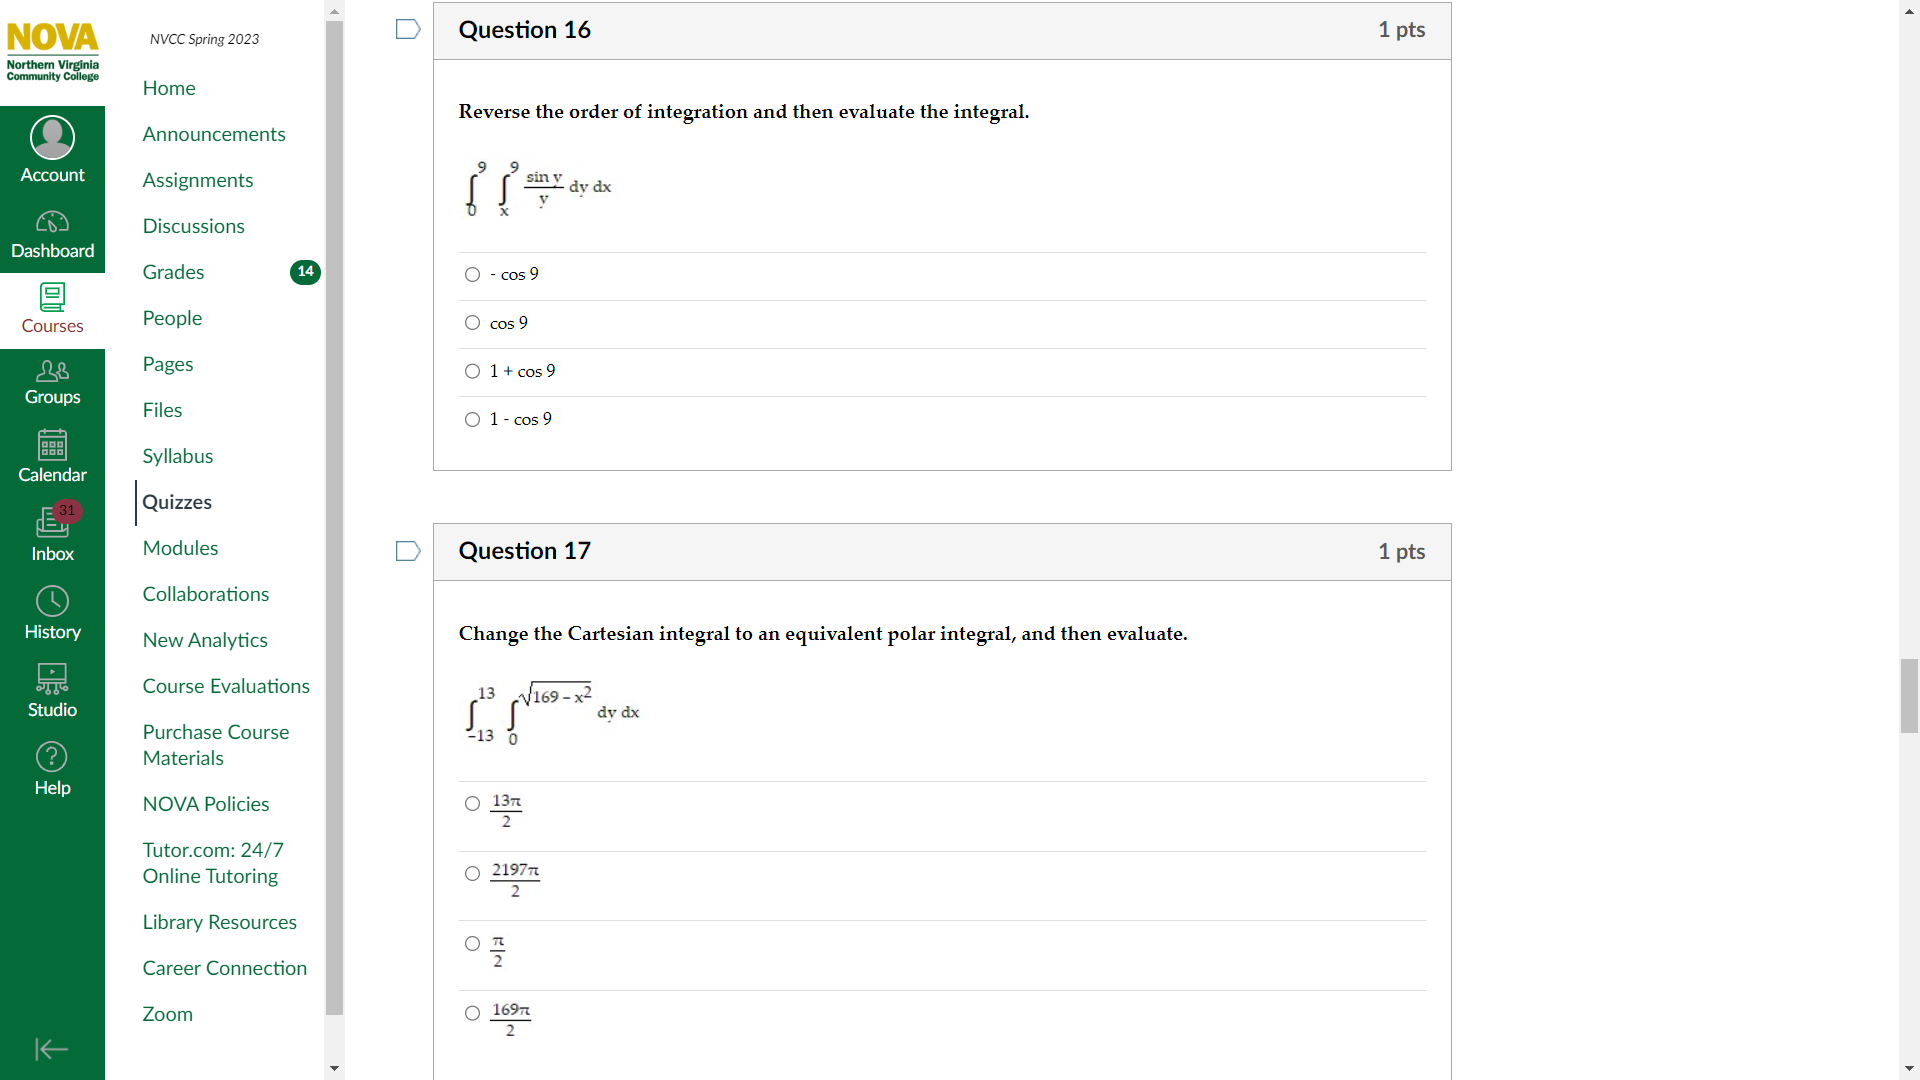1920x1080 pixels.
Task: Choose '1 - cos 9' as your answer
Action: coord(472,419)
